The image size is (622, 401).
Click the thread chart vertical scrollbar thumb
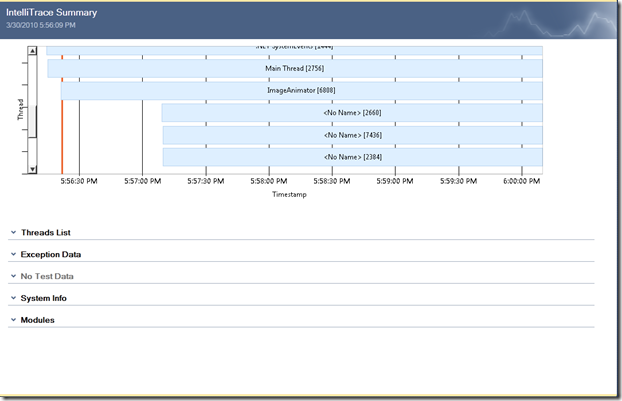pos(33,122)
